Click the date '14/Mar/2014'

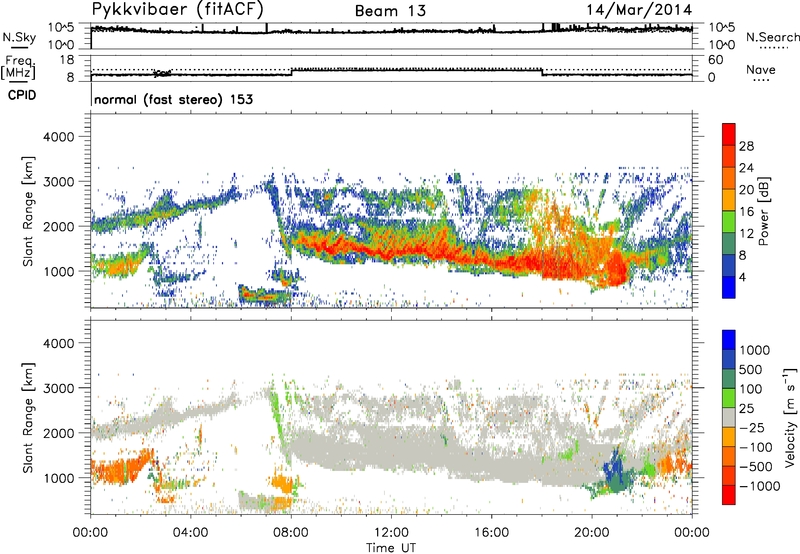tap(639, 10)
